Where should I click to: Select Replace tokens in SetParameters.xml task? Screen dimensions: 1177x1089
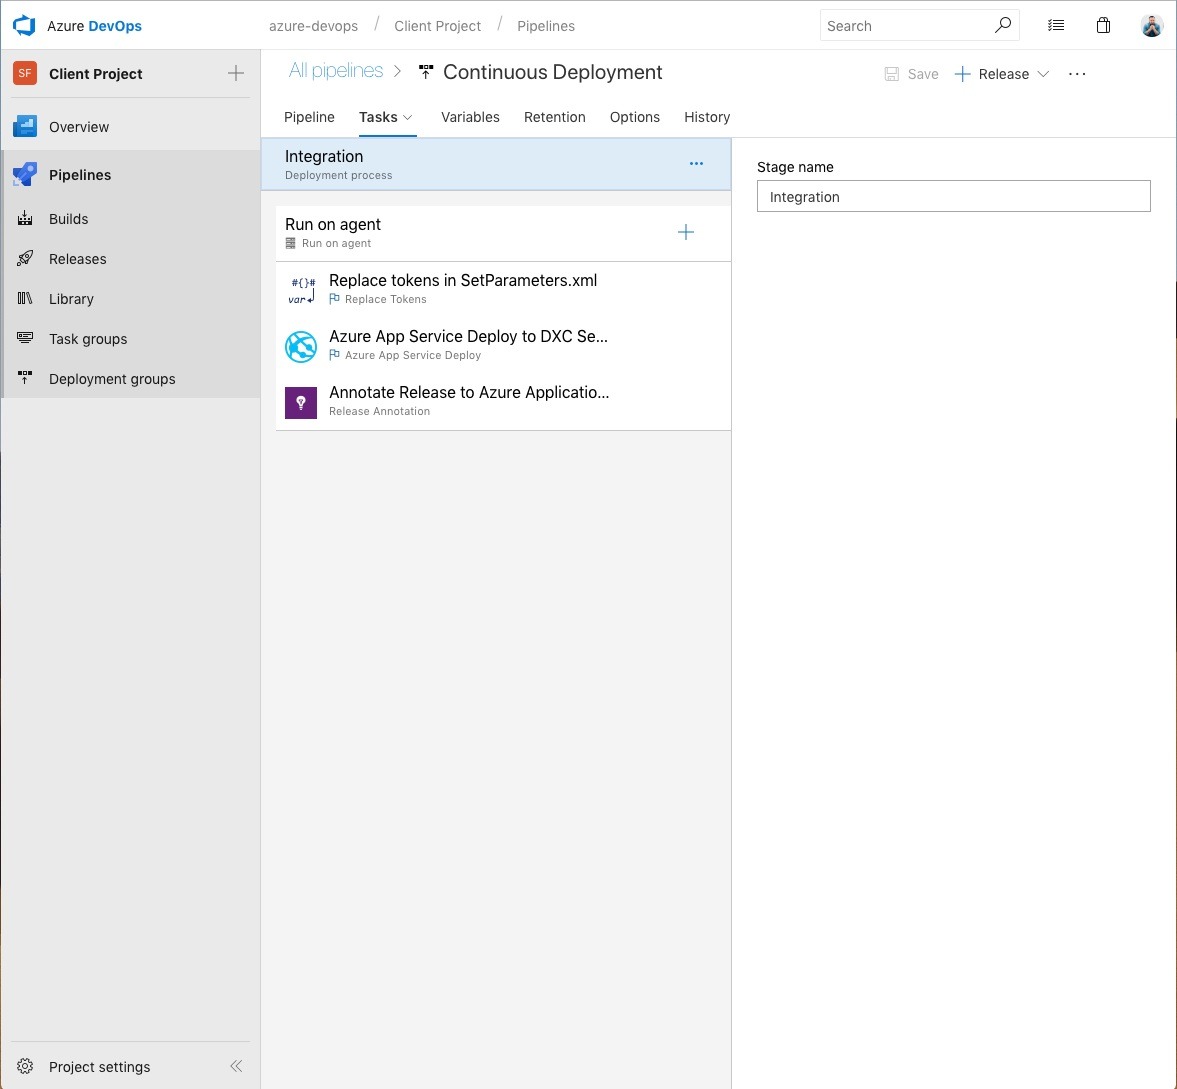462,290
